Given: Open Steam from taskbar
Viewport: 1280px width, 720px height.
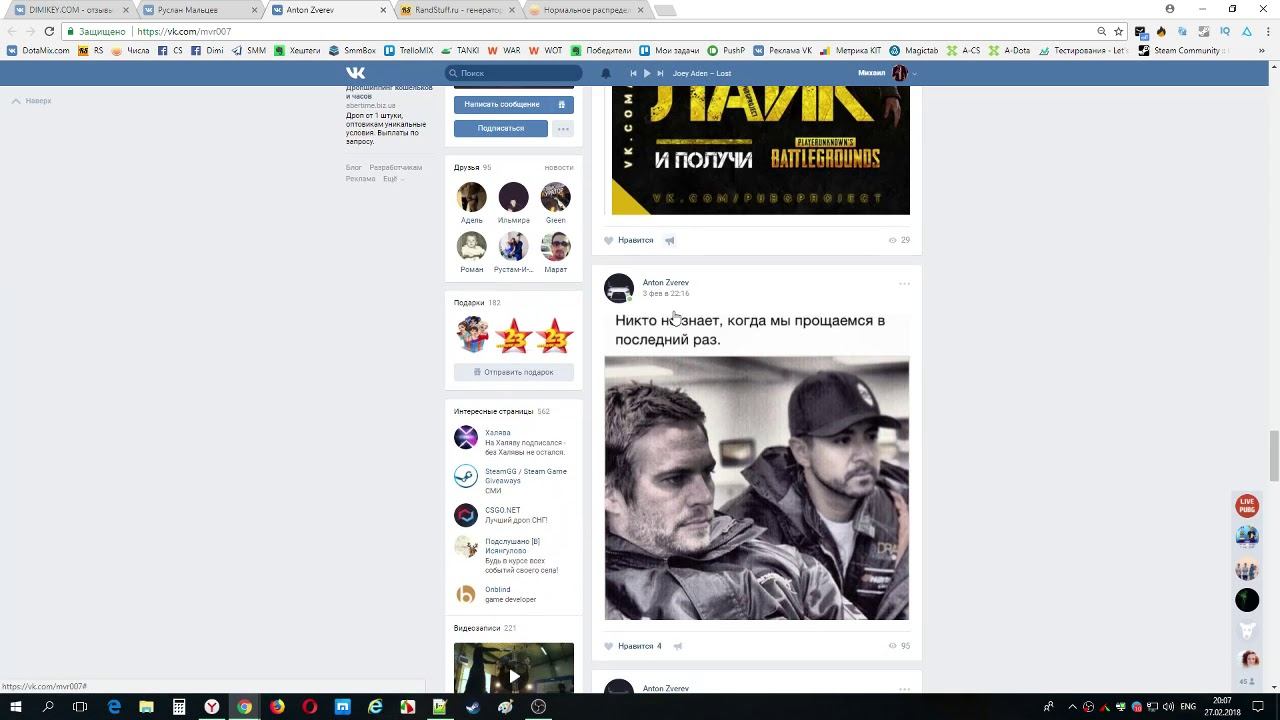Looking at the screenshot, I should 473,707.
